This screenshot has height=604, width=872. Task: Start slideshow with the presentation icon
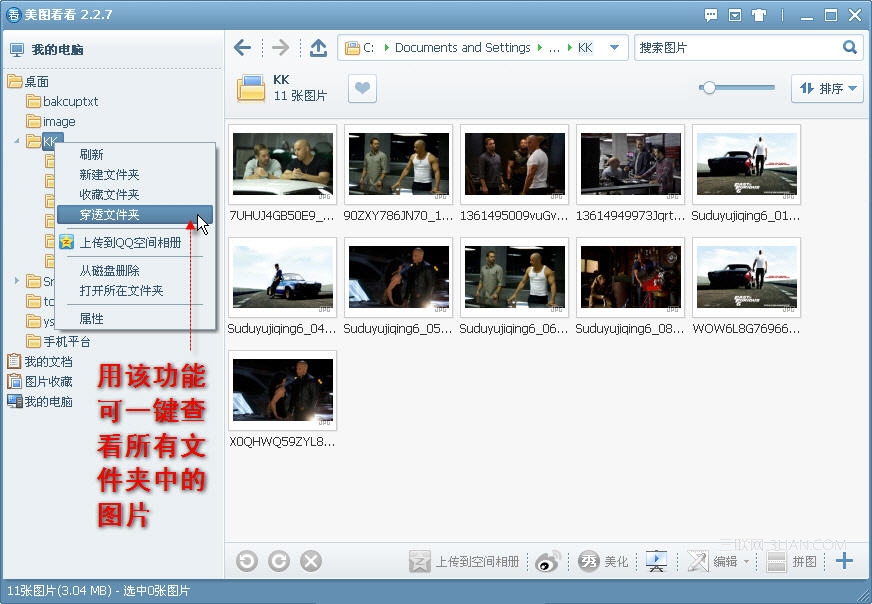[656, 561]
